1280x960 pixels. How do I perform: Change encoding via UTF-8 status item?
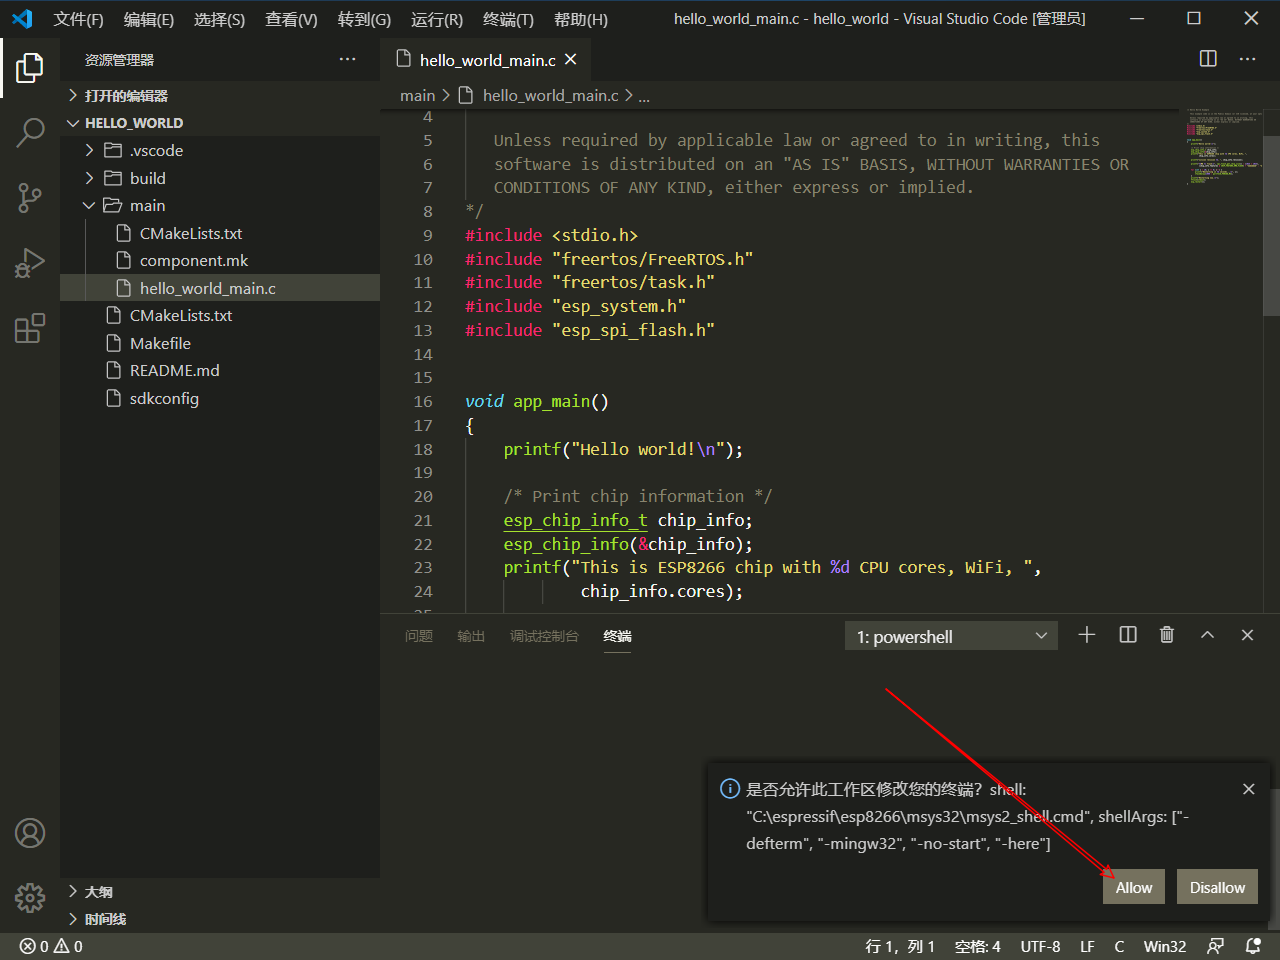[1040, 946]
